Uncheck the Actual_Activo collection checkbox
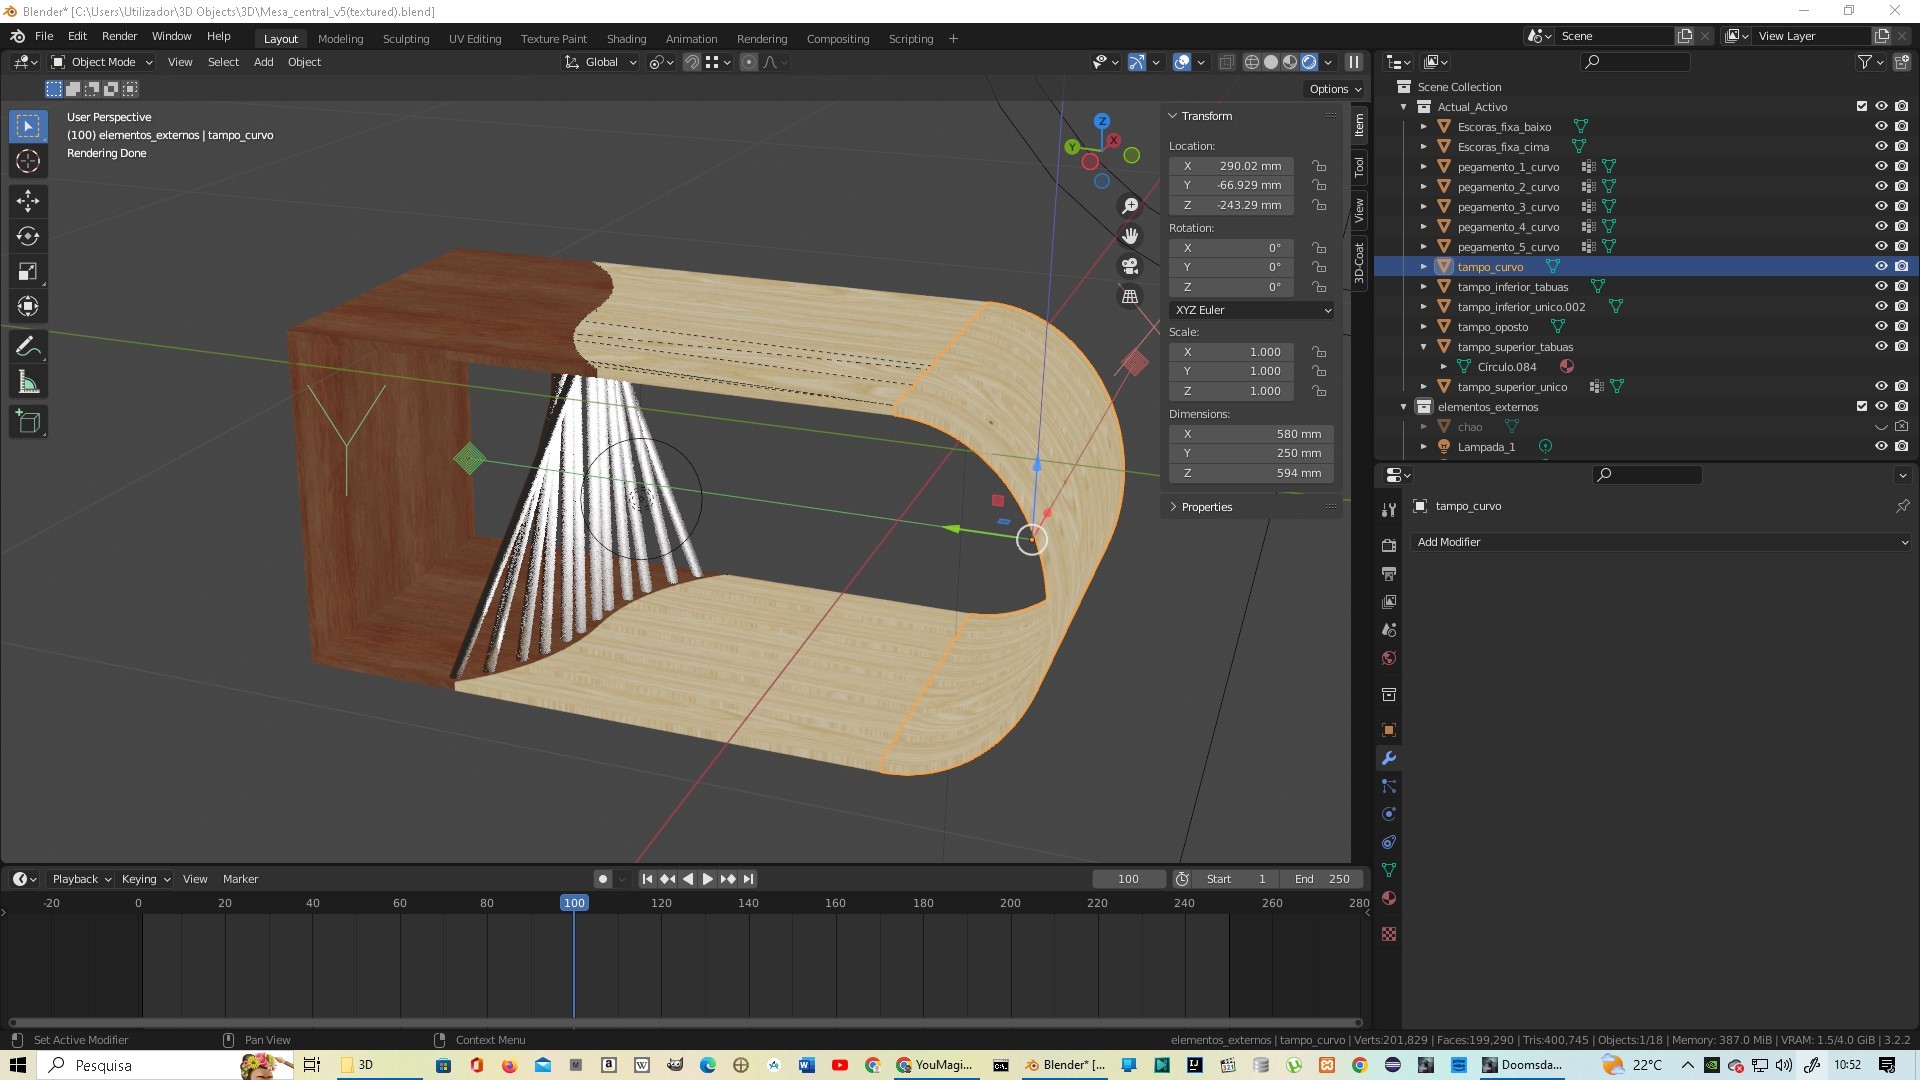 tap(1861, 106)
